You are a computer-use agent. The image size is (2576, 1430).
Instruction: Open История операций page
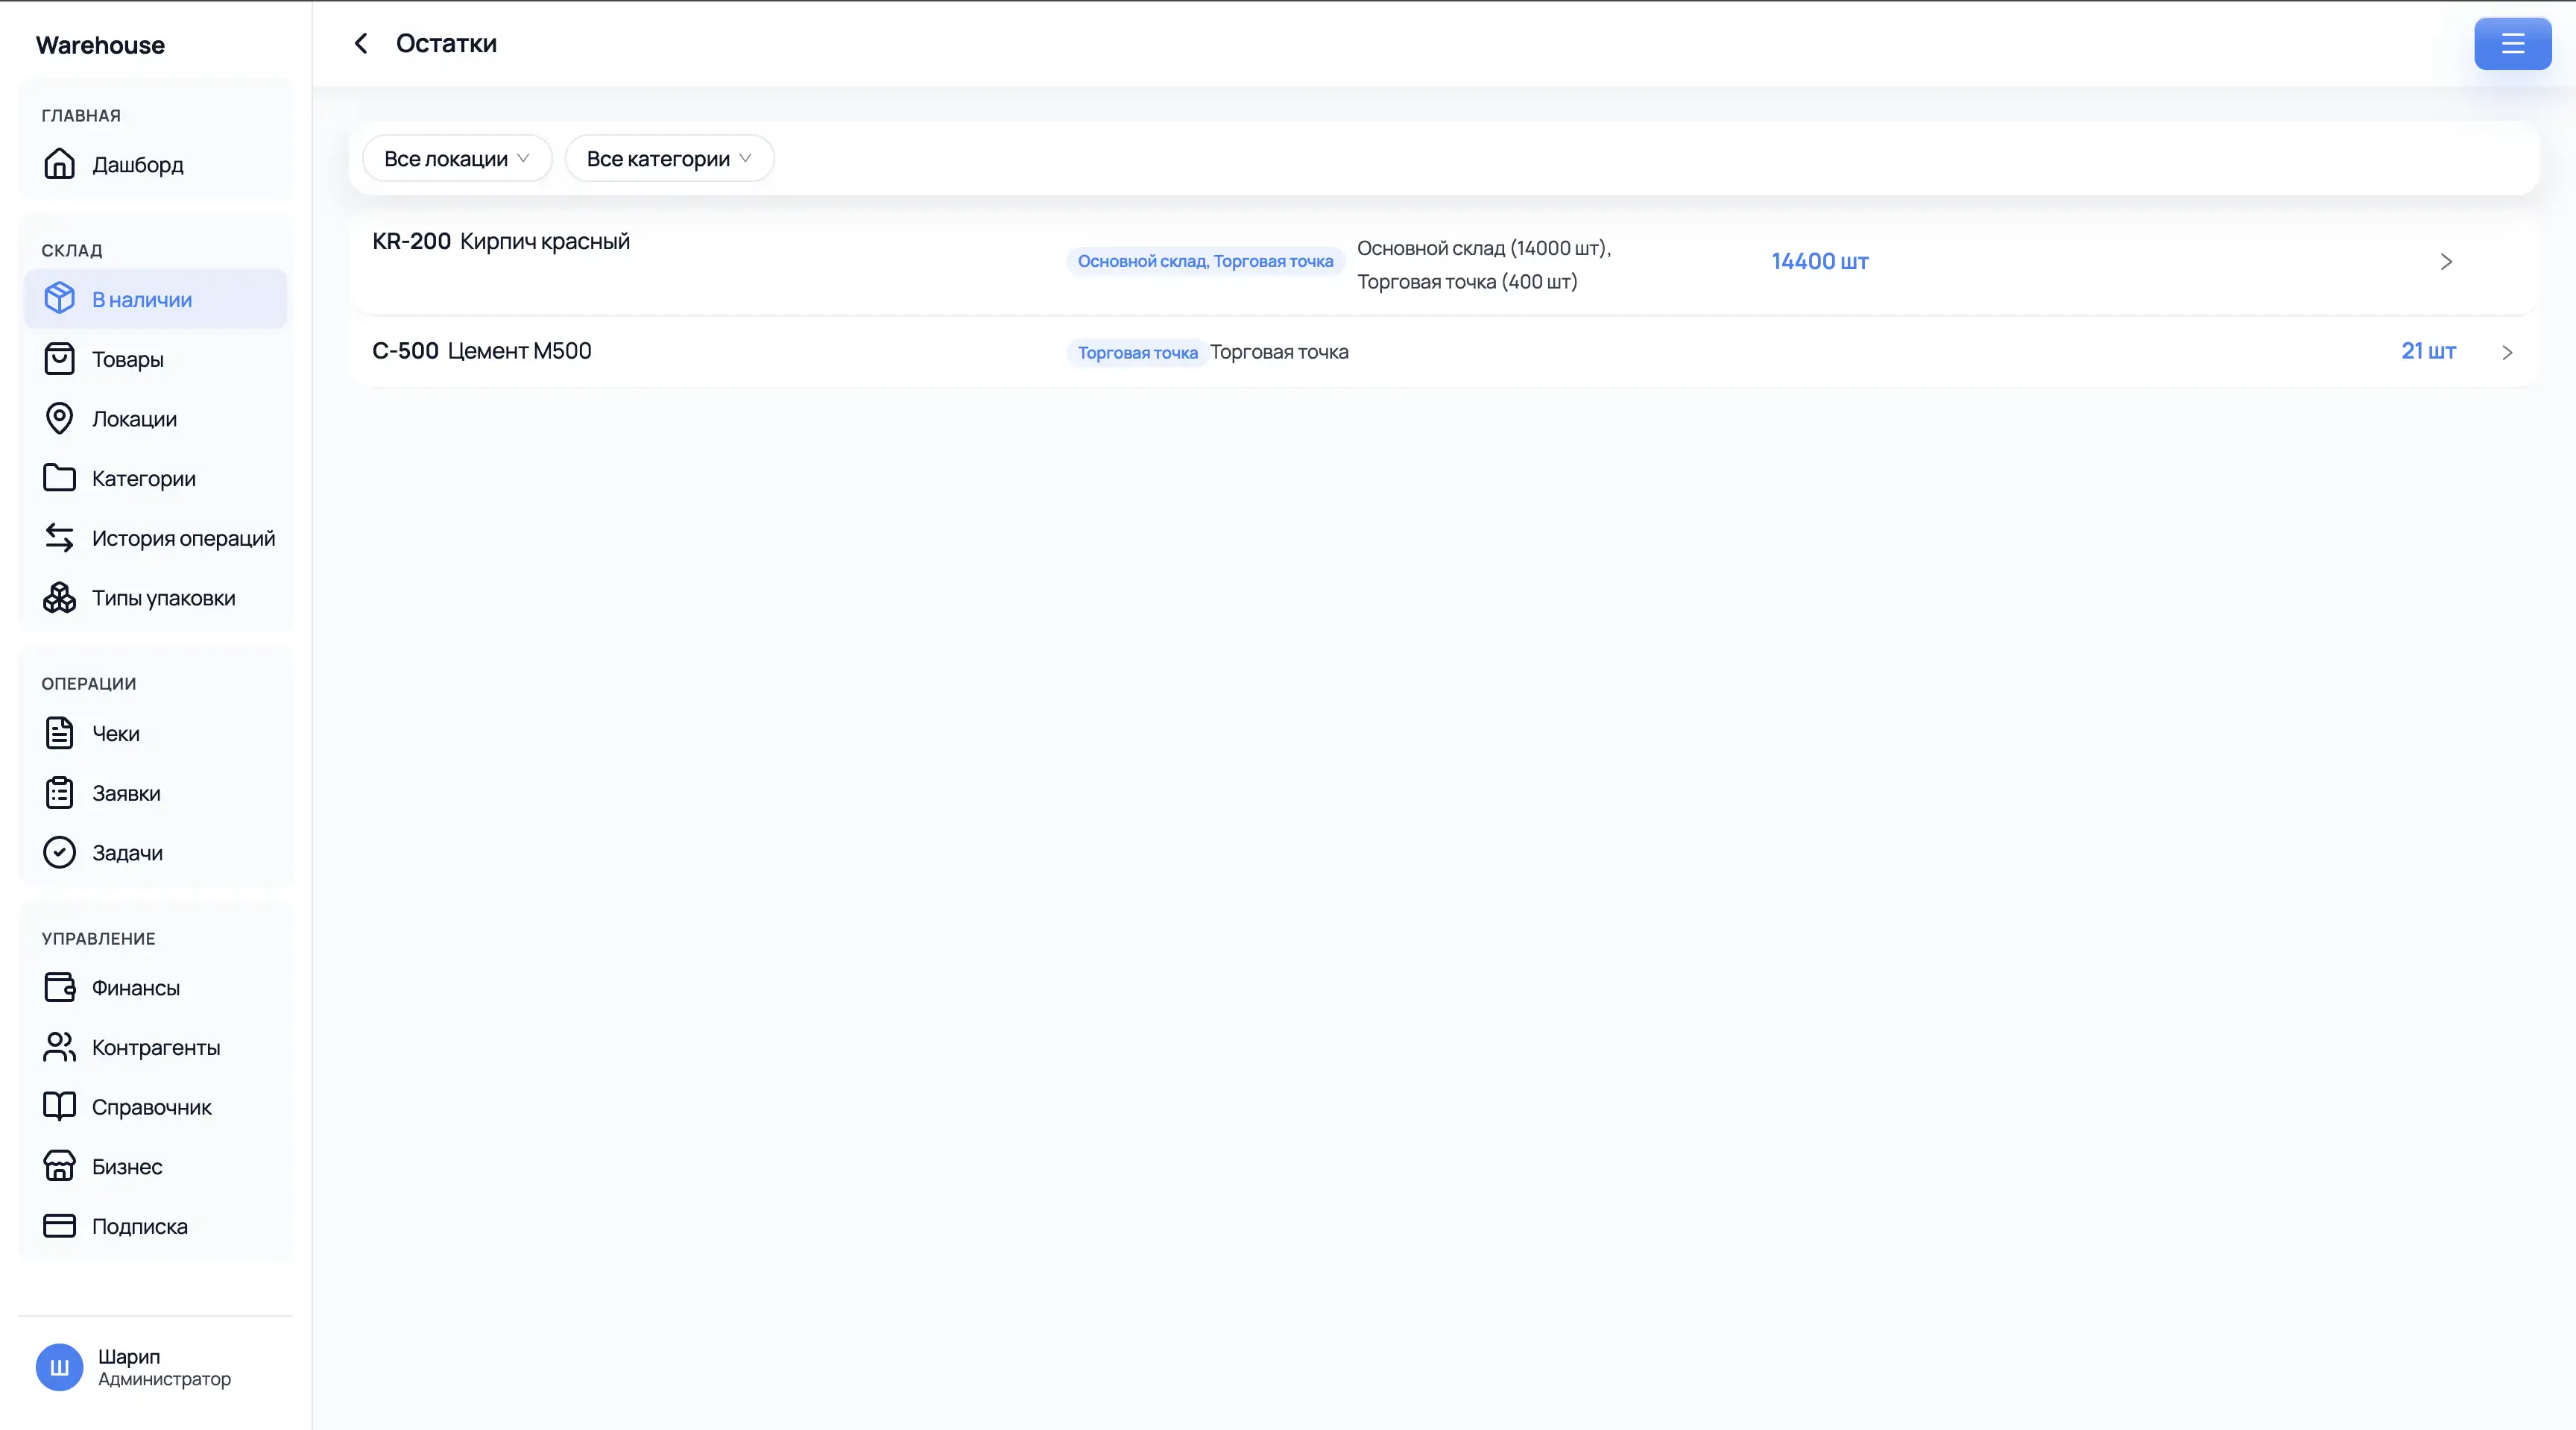point(155,538)
